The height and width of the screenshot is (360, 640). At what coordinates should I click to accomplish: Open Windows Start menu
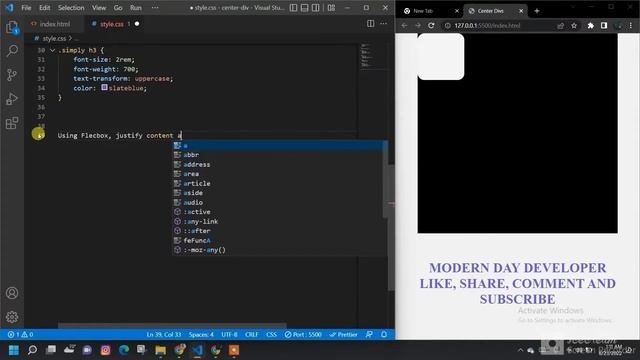13,350
